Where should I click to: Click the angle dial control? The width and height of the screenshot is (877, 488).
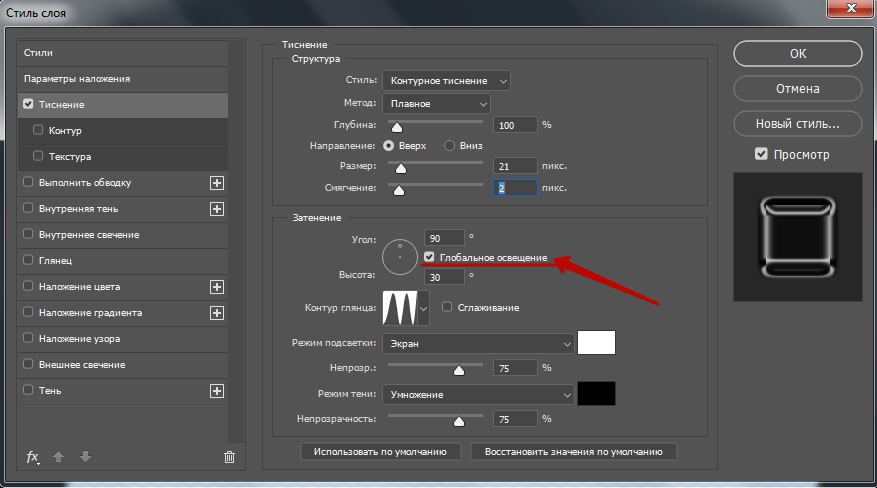click(x=400, y=257)
